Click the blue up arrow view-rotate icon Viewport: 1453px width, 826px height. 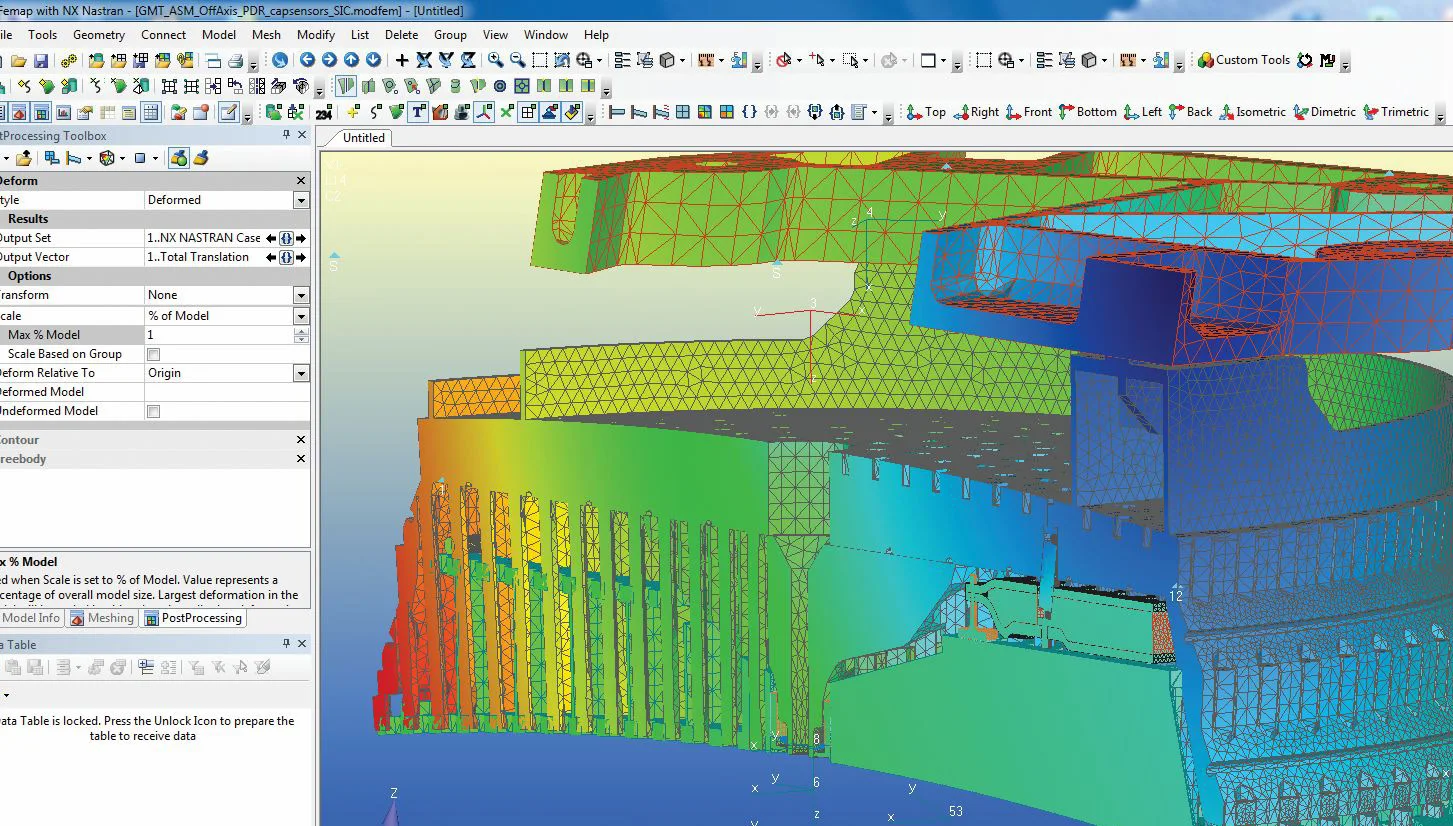(351, 60)
